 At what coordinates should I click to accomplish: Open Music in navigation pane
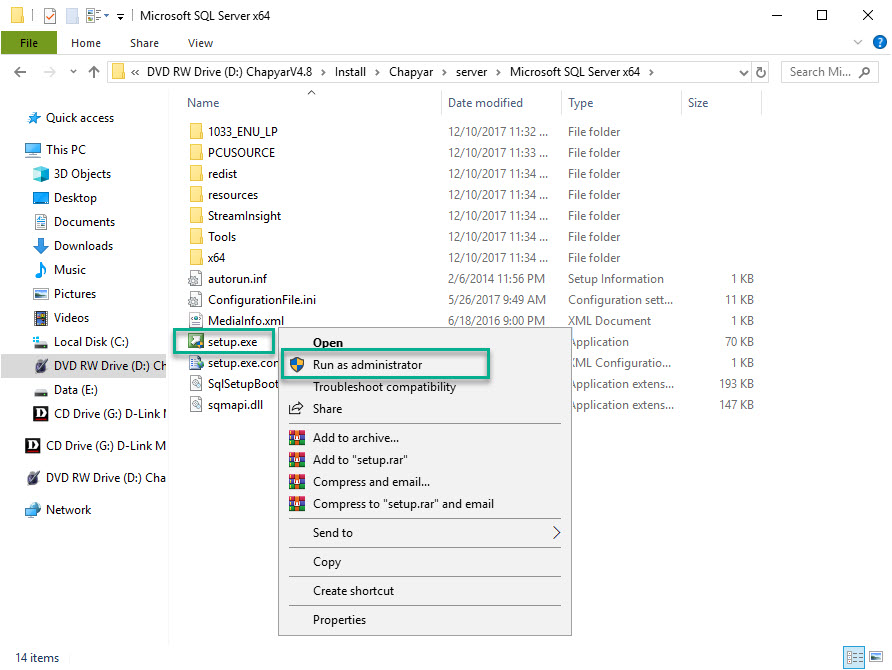pyautogui.click(x=70, y=270)
